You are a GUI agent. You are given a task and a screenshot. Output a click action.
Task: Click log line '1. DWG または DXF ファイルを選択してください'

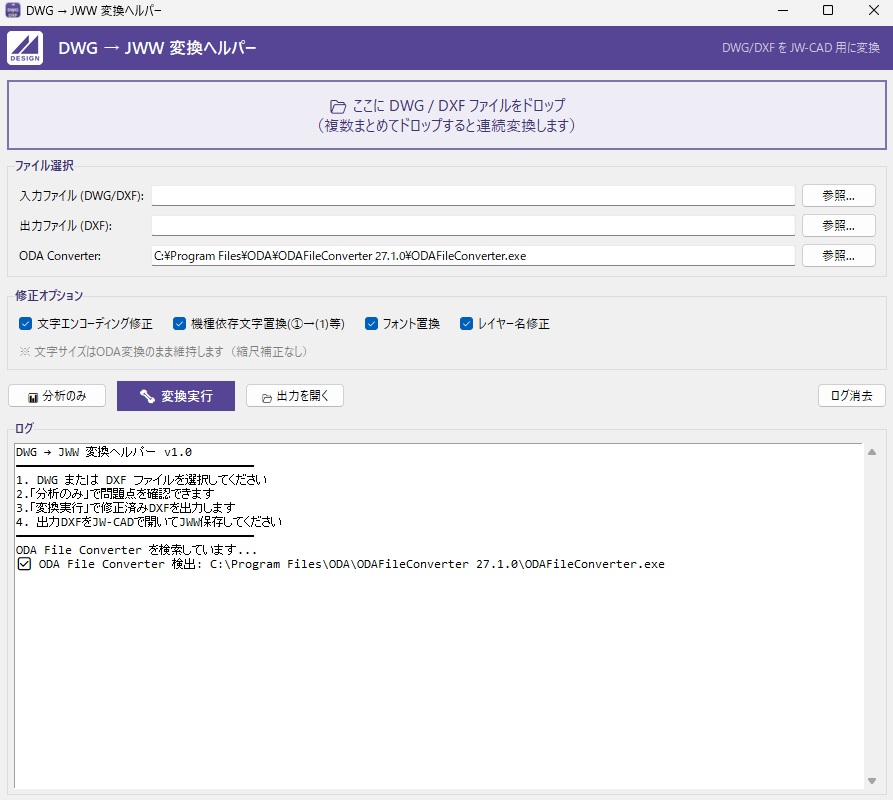click(x=141, y=480)
